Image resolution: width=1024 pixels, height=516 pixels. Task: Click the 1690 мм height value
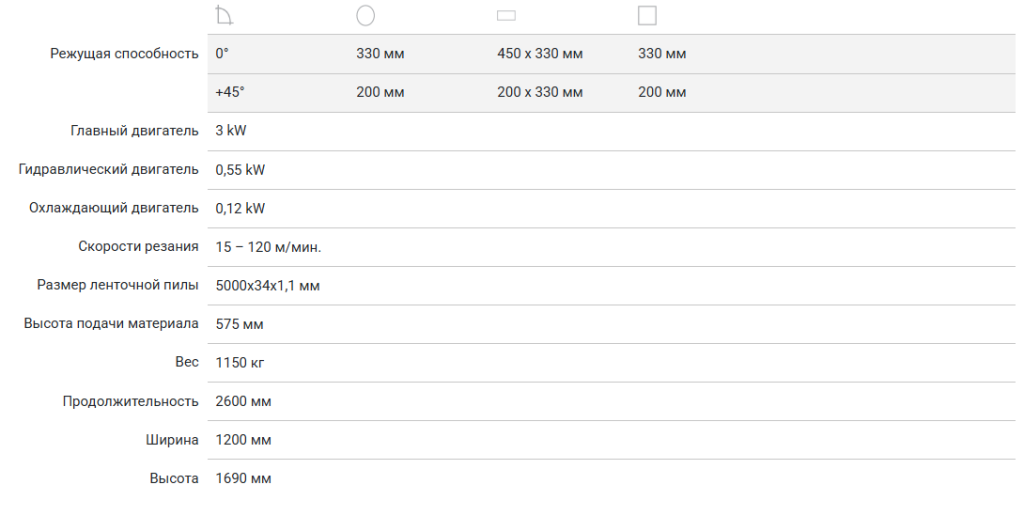pyautogui.click(x=243, y=478)
